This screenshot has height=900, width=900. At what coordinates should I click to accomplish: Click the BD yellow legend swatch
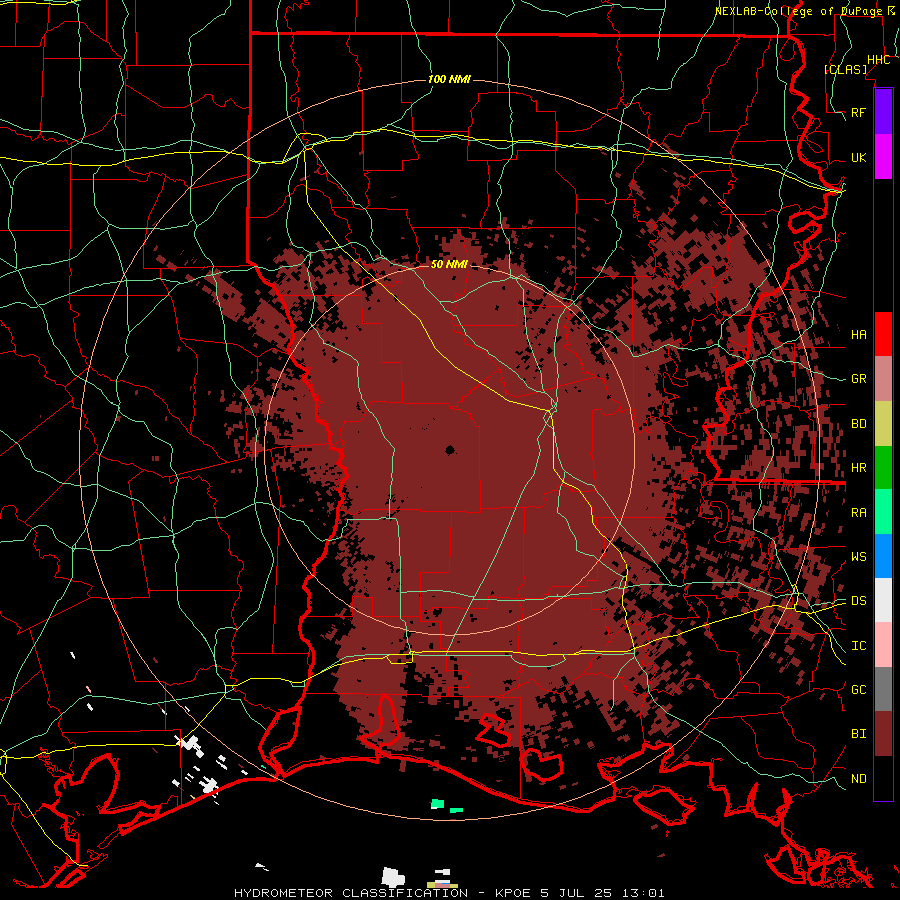(x=883, y=424)
